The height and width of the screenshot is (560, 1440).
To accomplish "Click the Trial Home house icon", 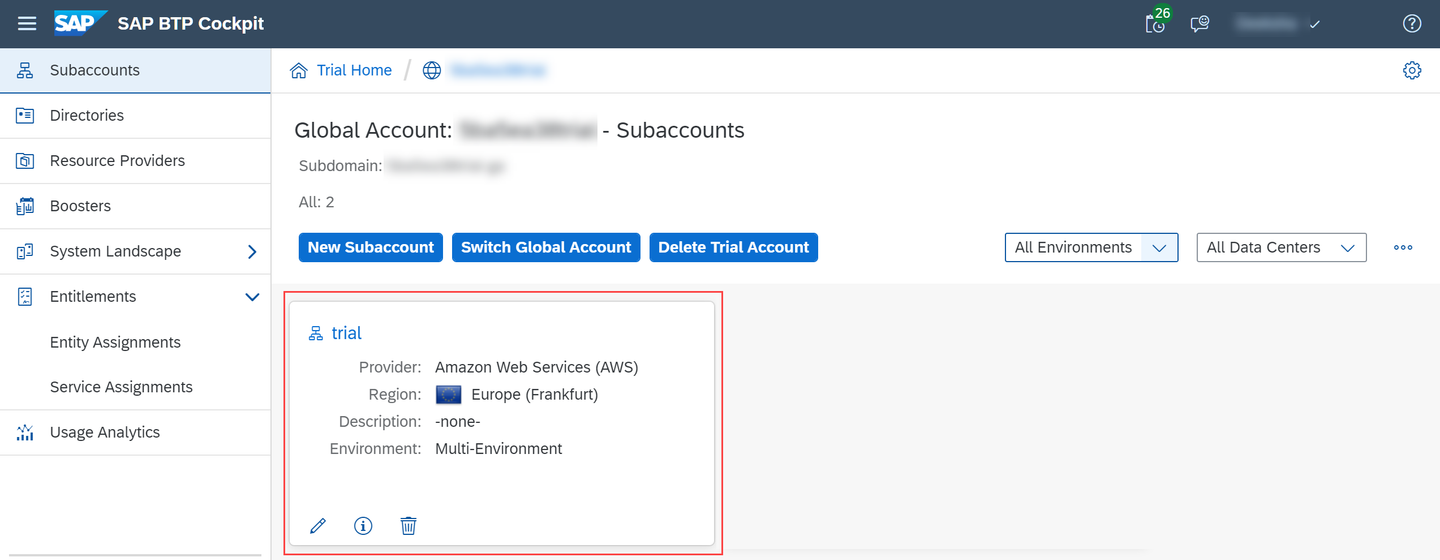I will tap(298, 70).
